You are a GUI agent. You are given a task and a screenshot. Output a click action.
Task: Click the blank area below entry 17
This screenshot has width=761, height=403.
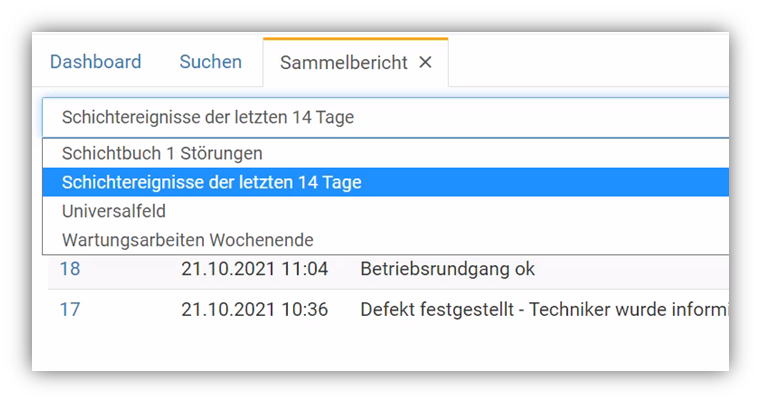tap(380, 350)
